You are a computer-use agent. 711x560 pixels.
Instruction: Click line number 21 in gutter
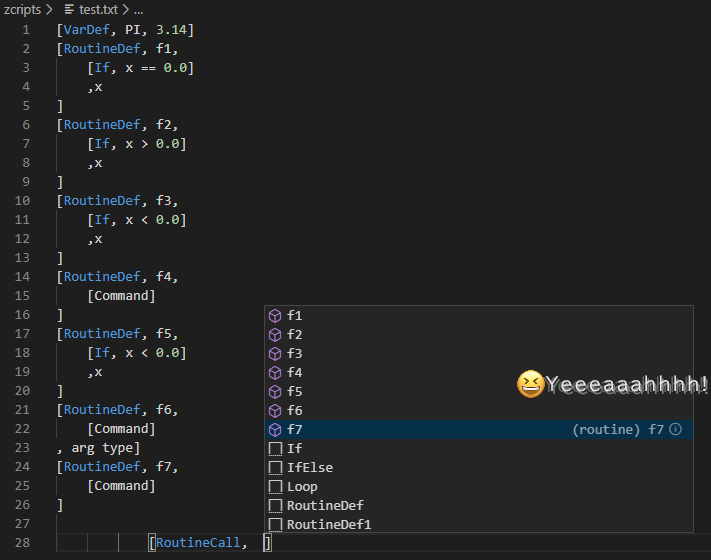click(x=22, y=410)
